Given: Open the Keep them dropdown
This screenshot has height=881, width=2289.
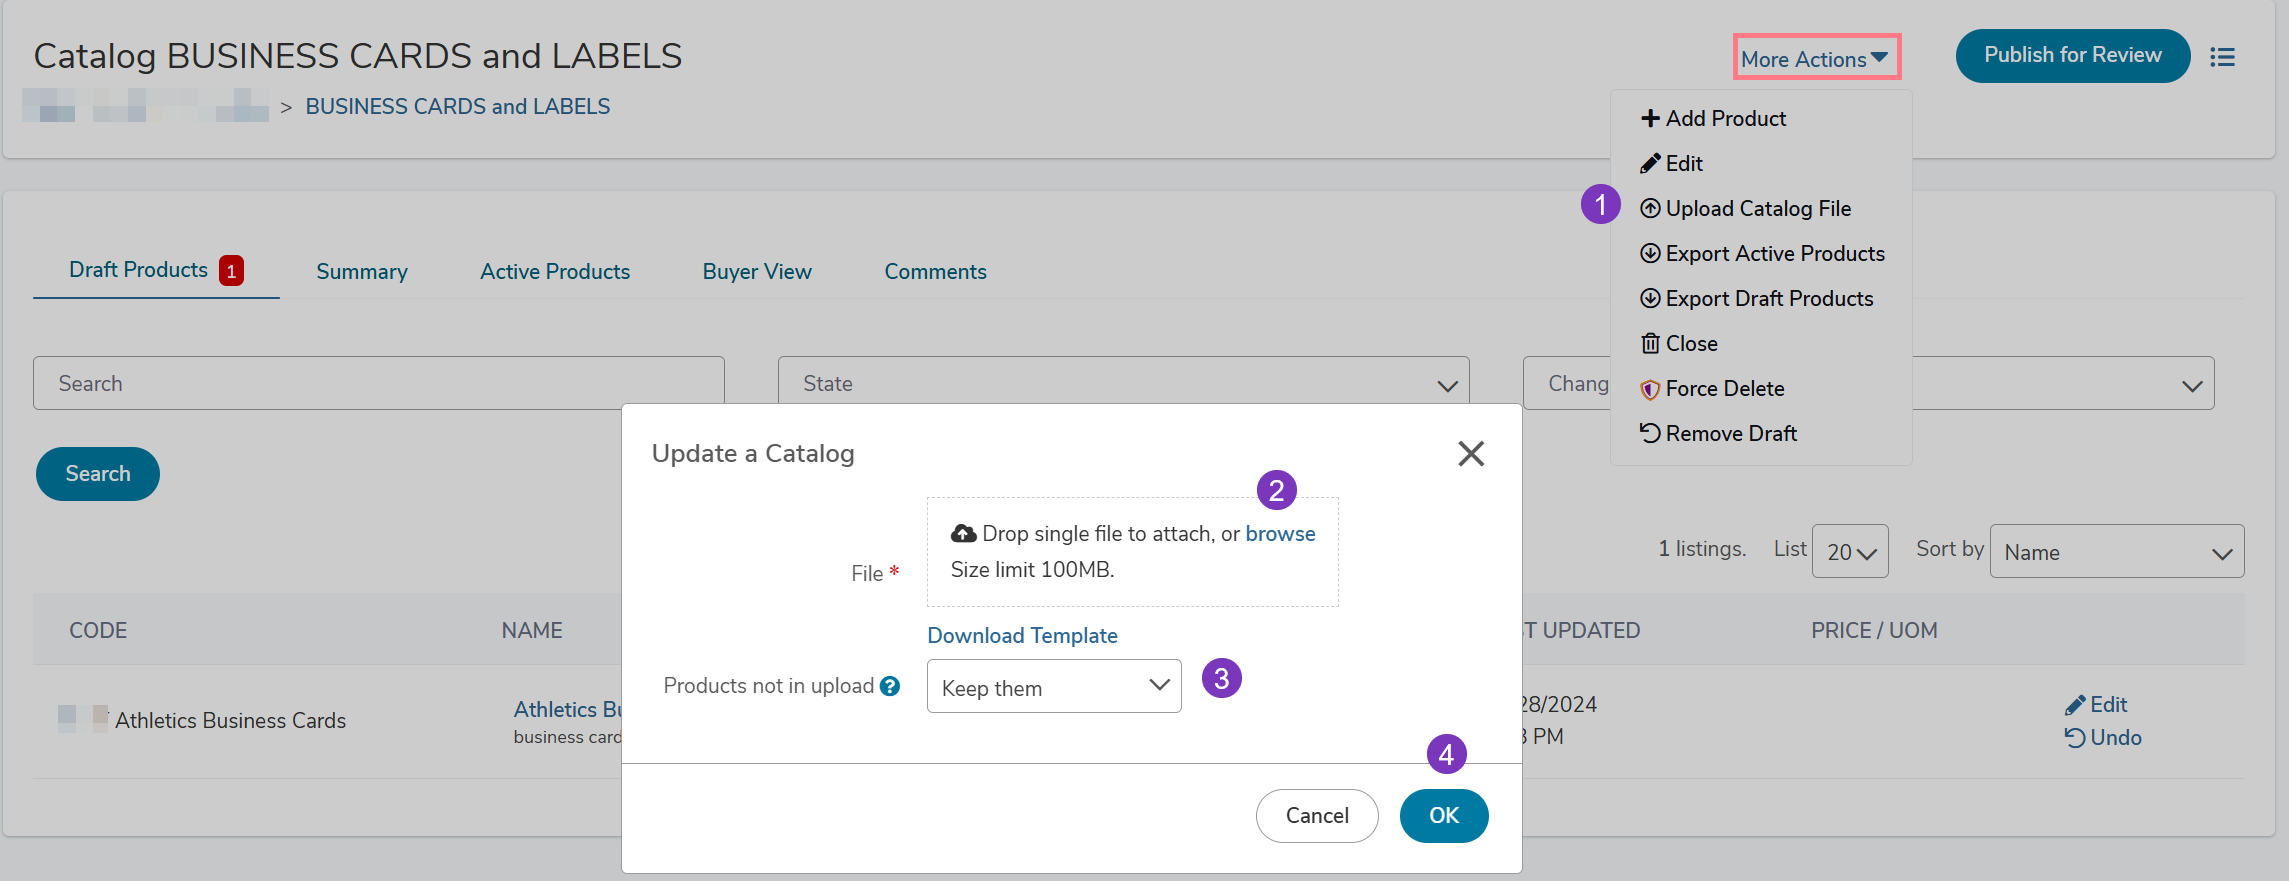Looking at the screenshot, I should (x=1054, y=687).
